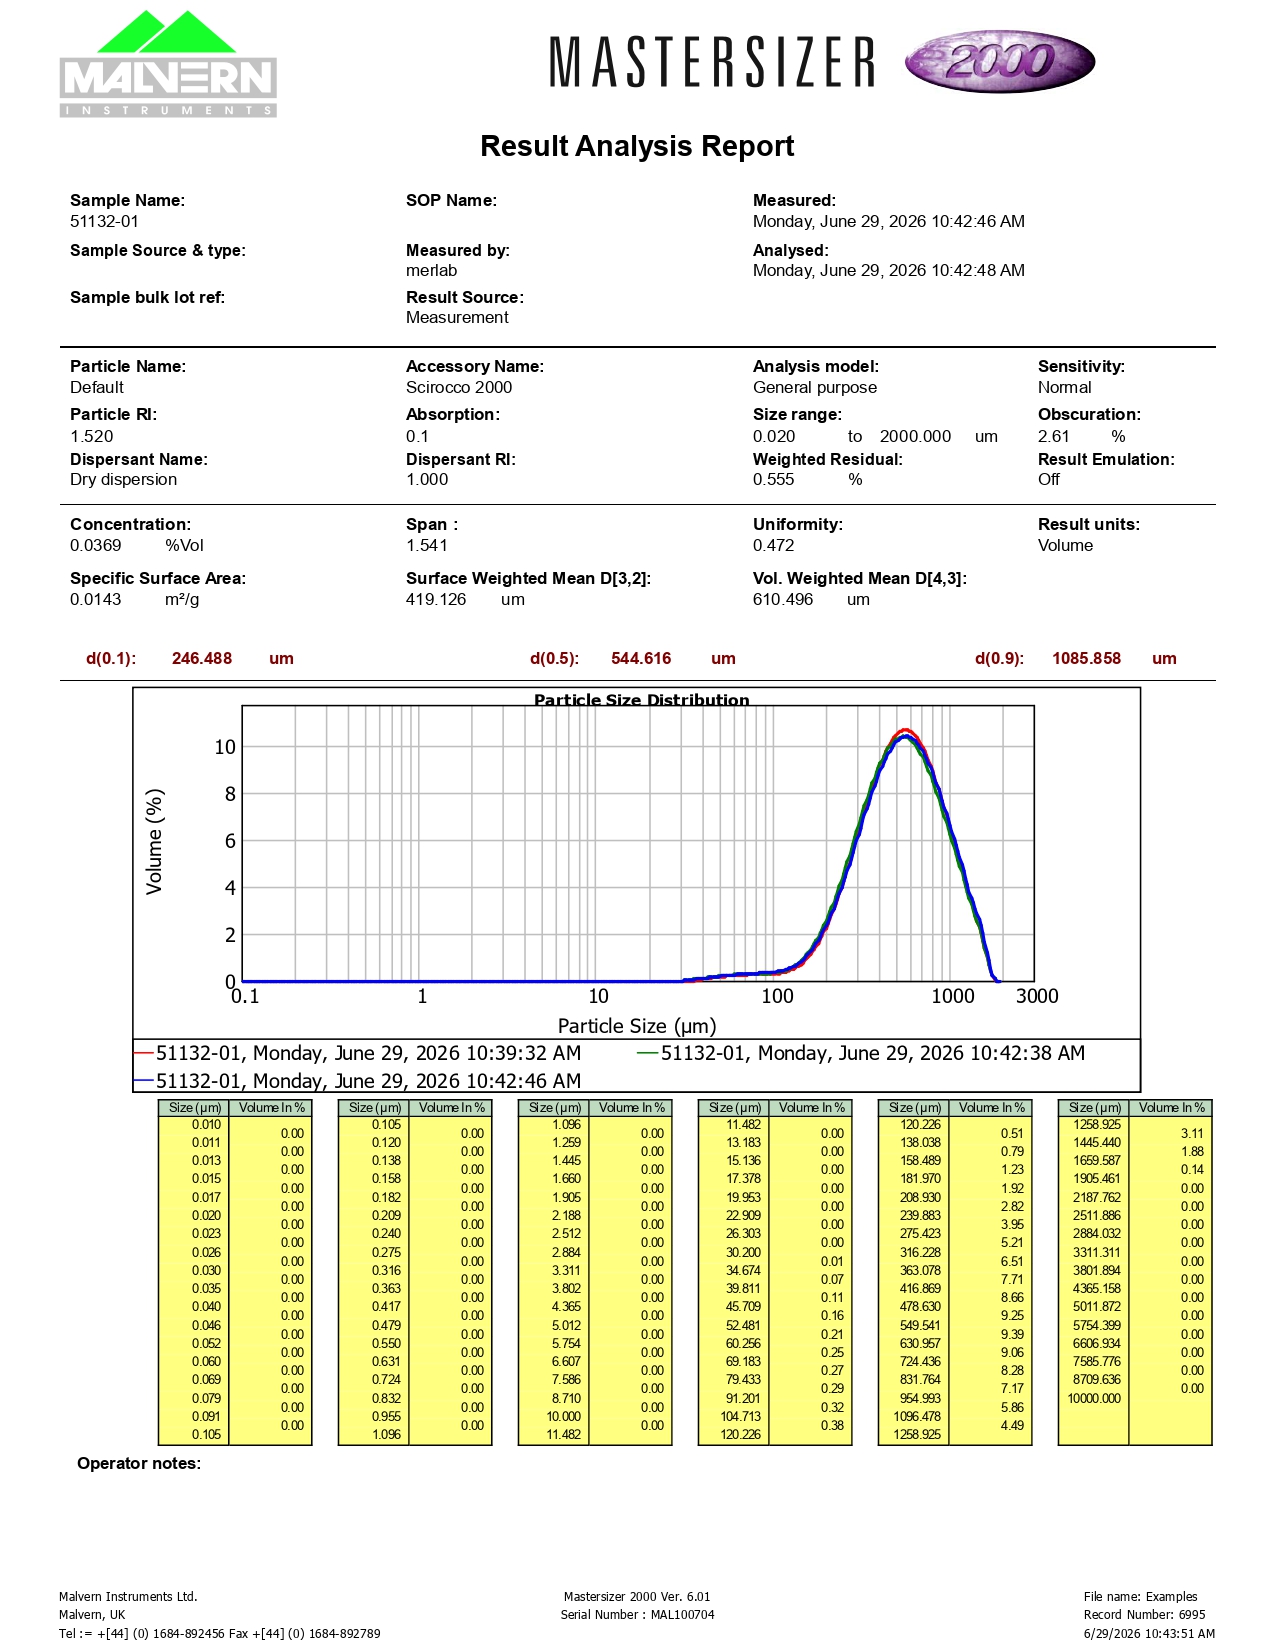The width and height of the screenshot is (1275, 1650).
Task: Click the Result Emulation value Off
Action: click(1049, 479)
